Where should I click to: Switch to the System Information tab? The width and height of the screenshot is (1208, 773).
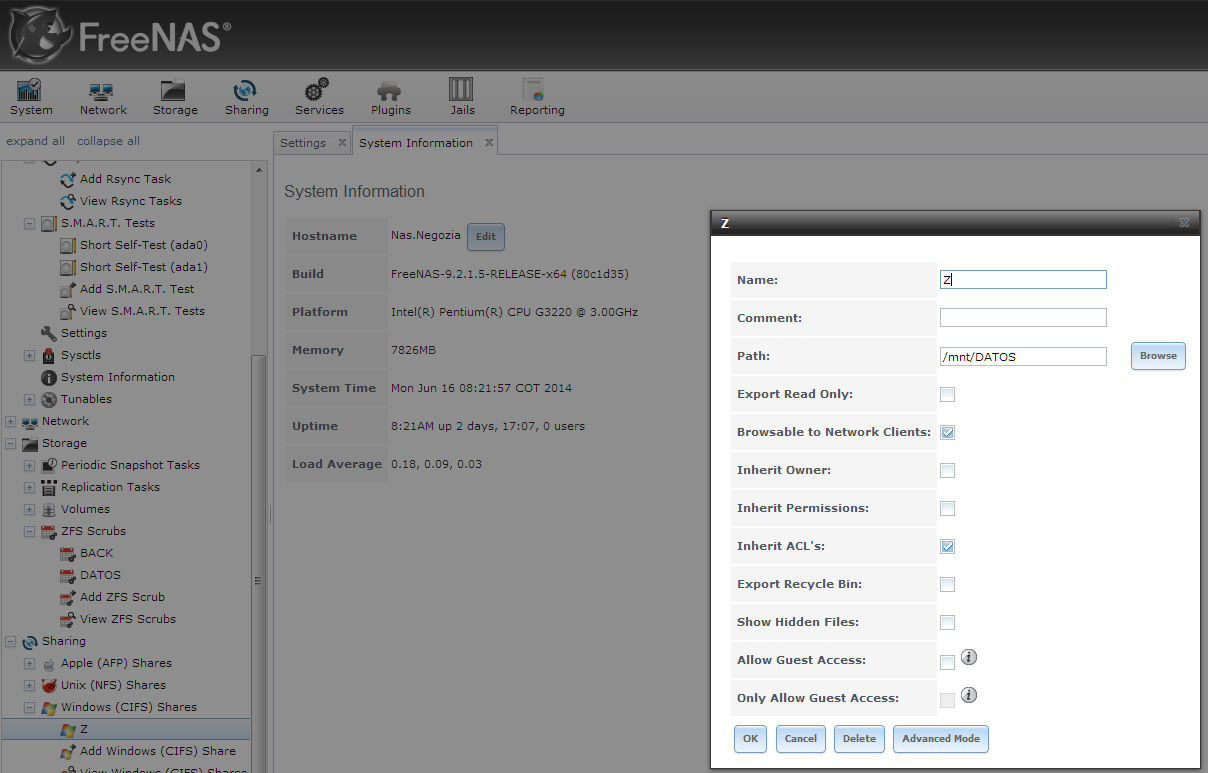pos(416,143)
